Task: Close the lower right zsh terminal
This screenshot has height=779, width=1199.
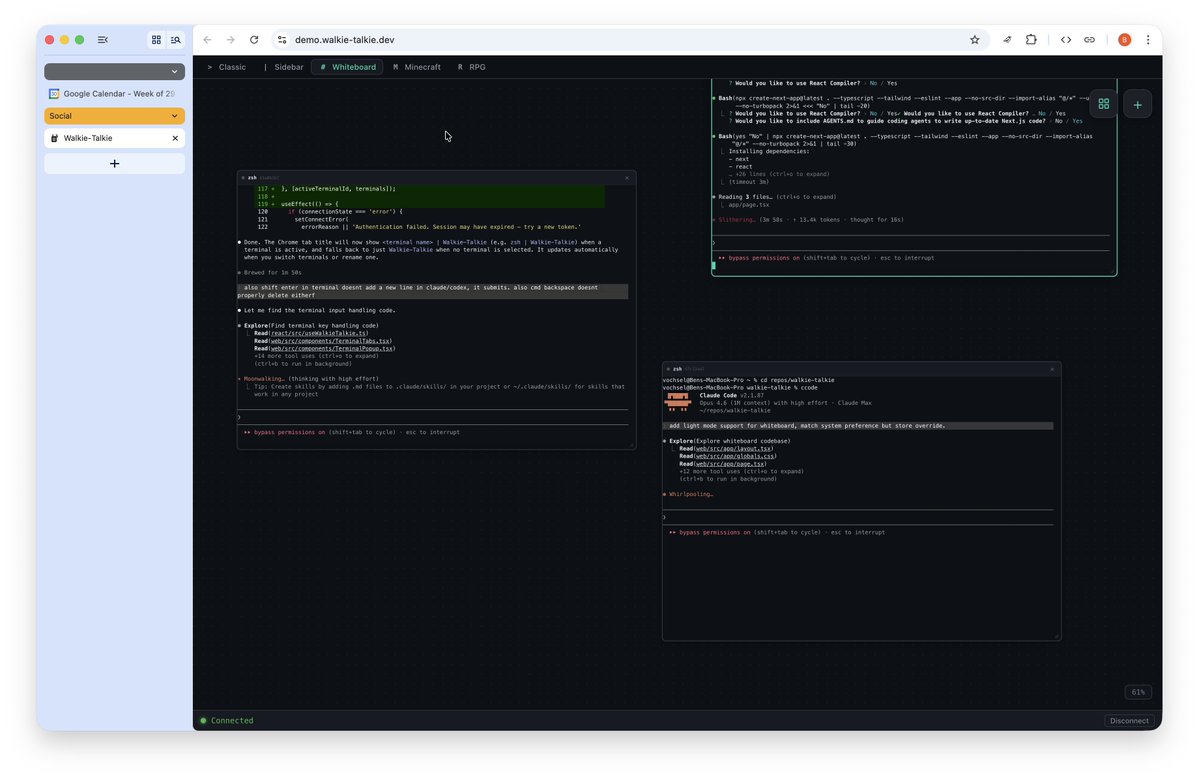Action: click(x=1052, y=369)
